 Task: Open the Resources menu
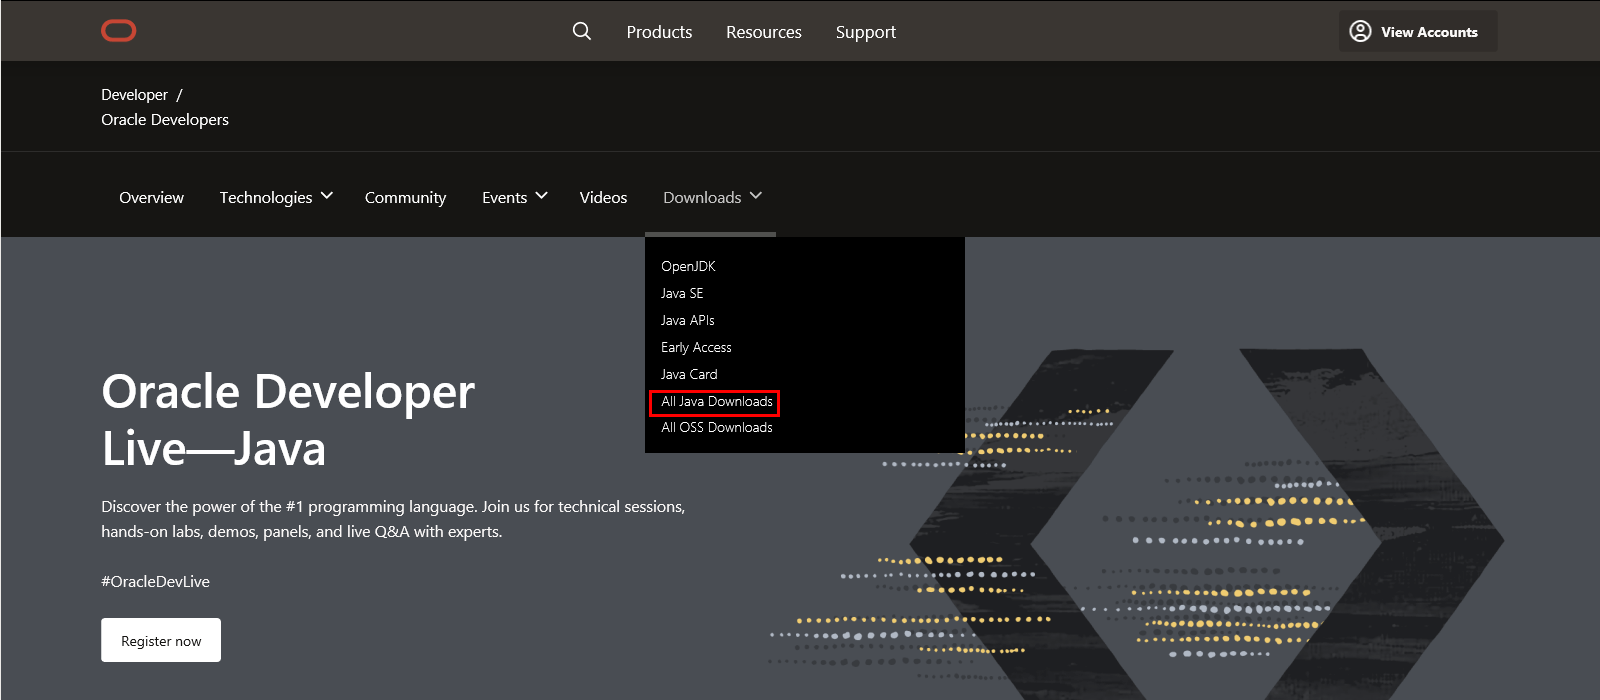coord(764,32)
